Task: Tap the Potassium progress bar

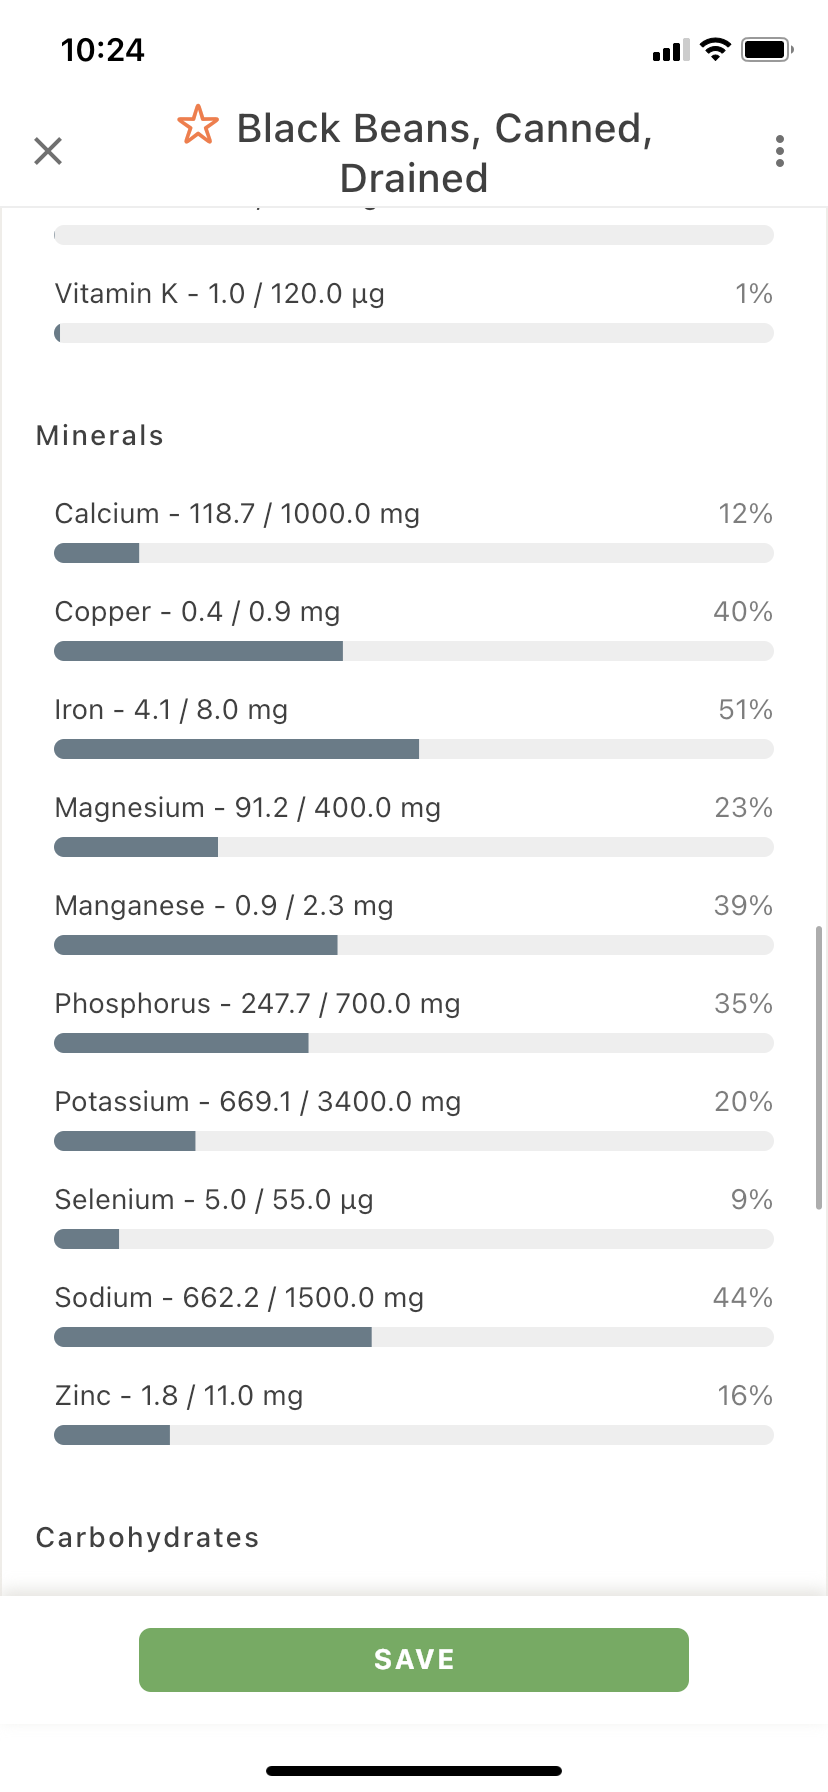Action: coord(414,1141)
